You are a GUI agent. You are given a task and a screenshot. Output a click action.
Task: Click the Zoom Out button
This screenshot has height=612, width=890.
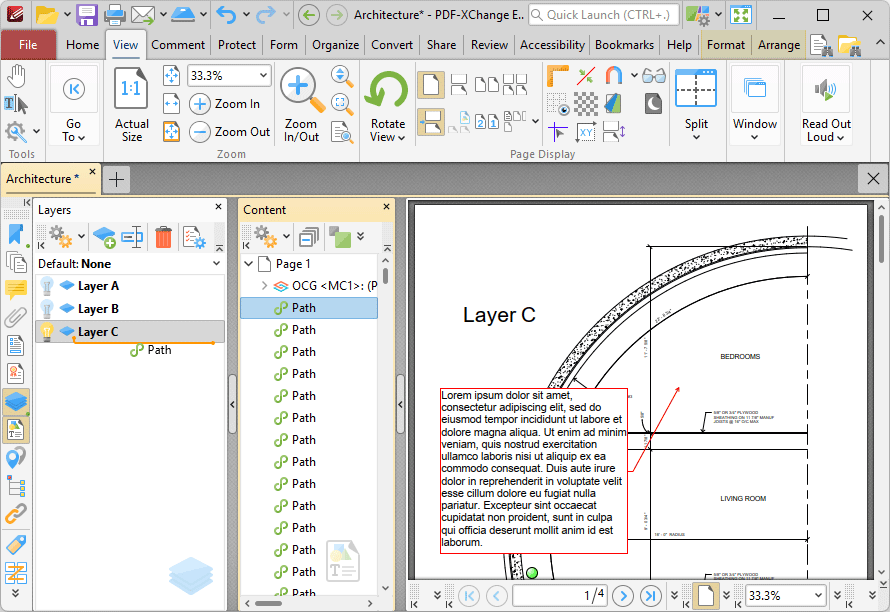pos(230,132)
